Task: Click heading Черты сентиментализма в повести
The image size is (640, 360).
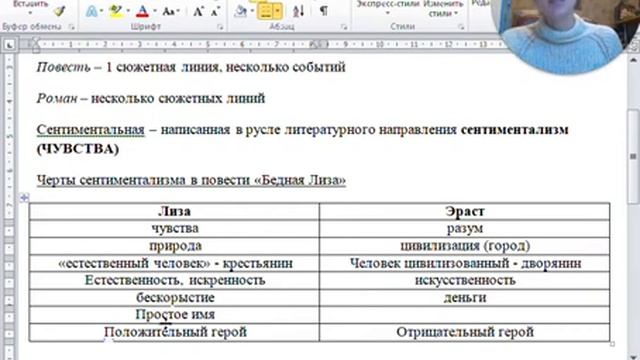Action: [144, 180]
